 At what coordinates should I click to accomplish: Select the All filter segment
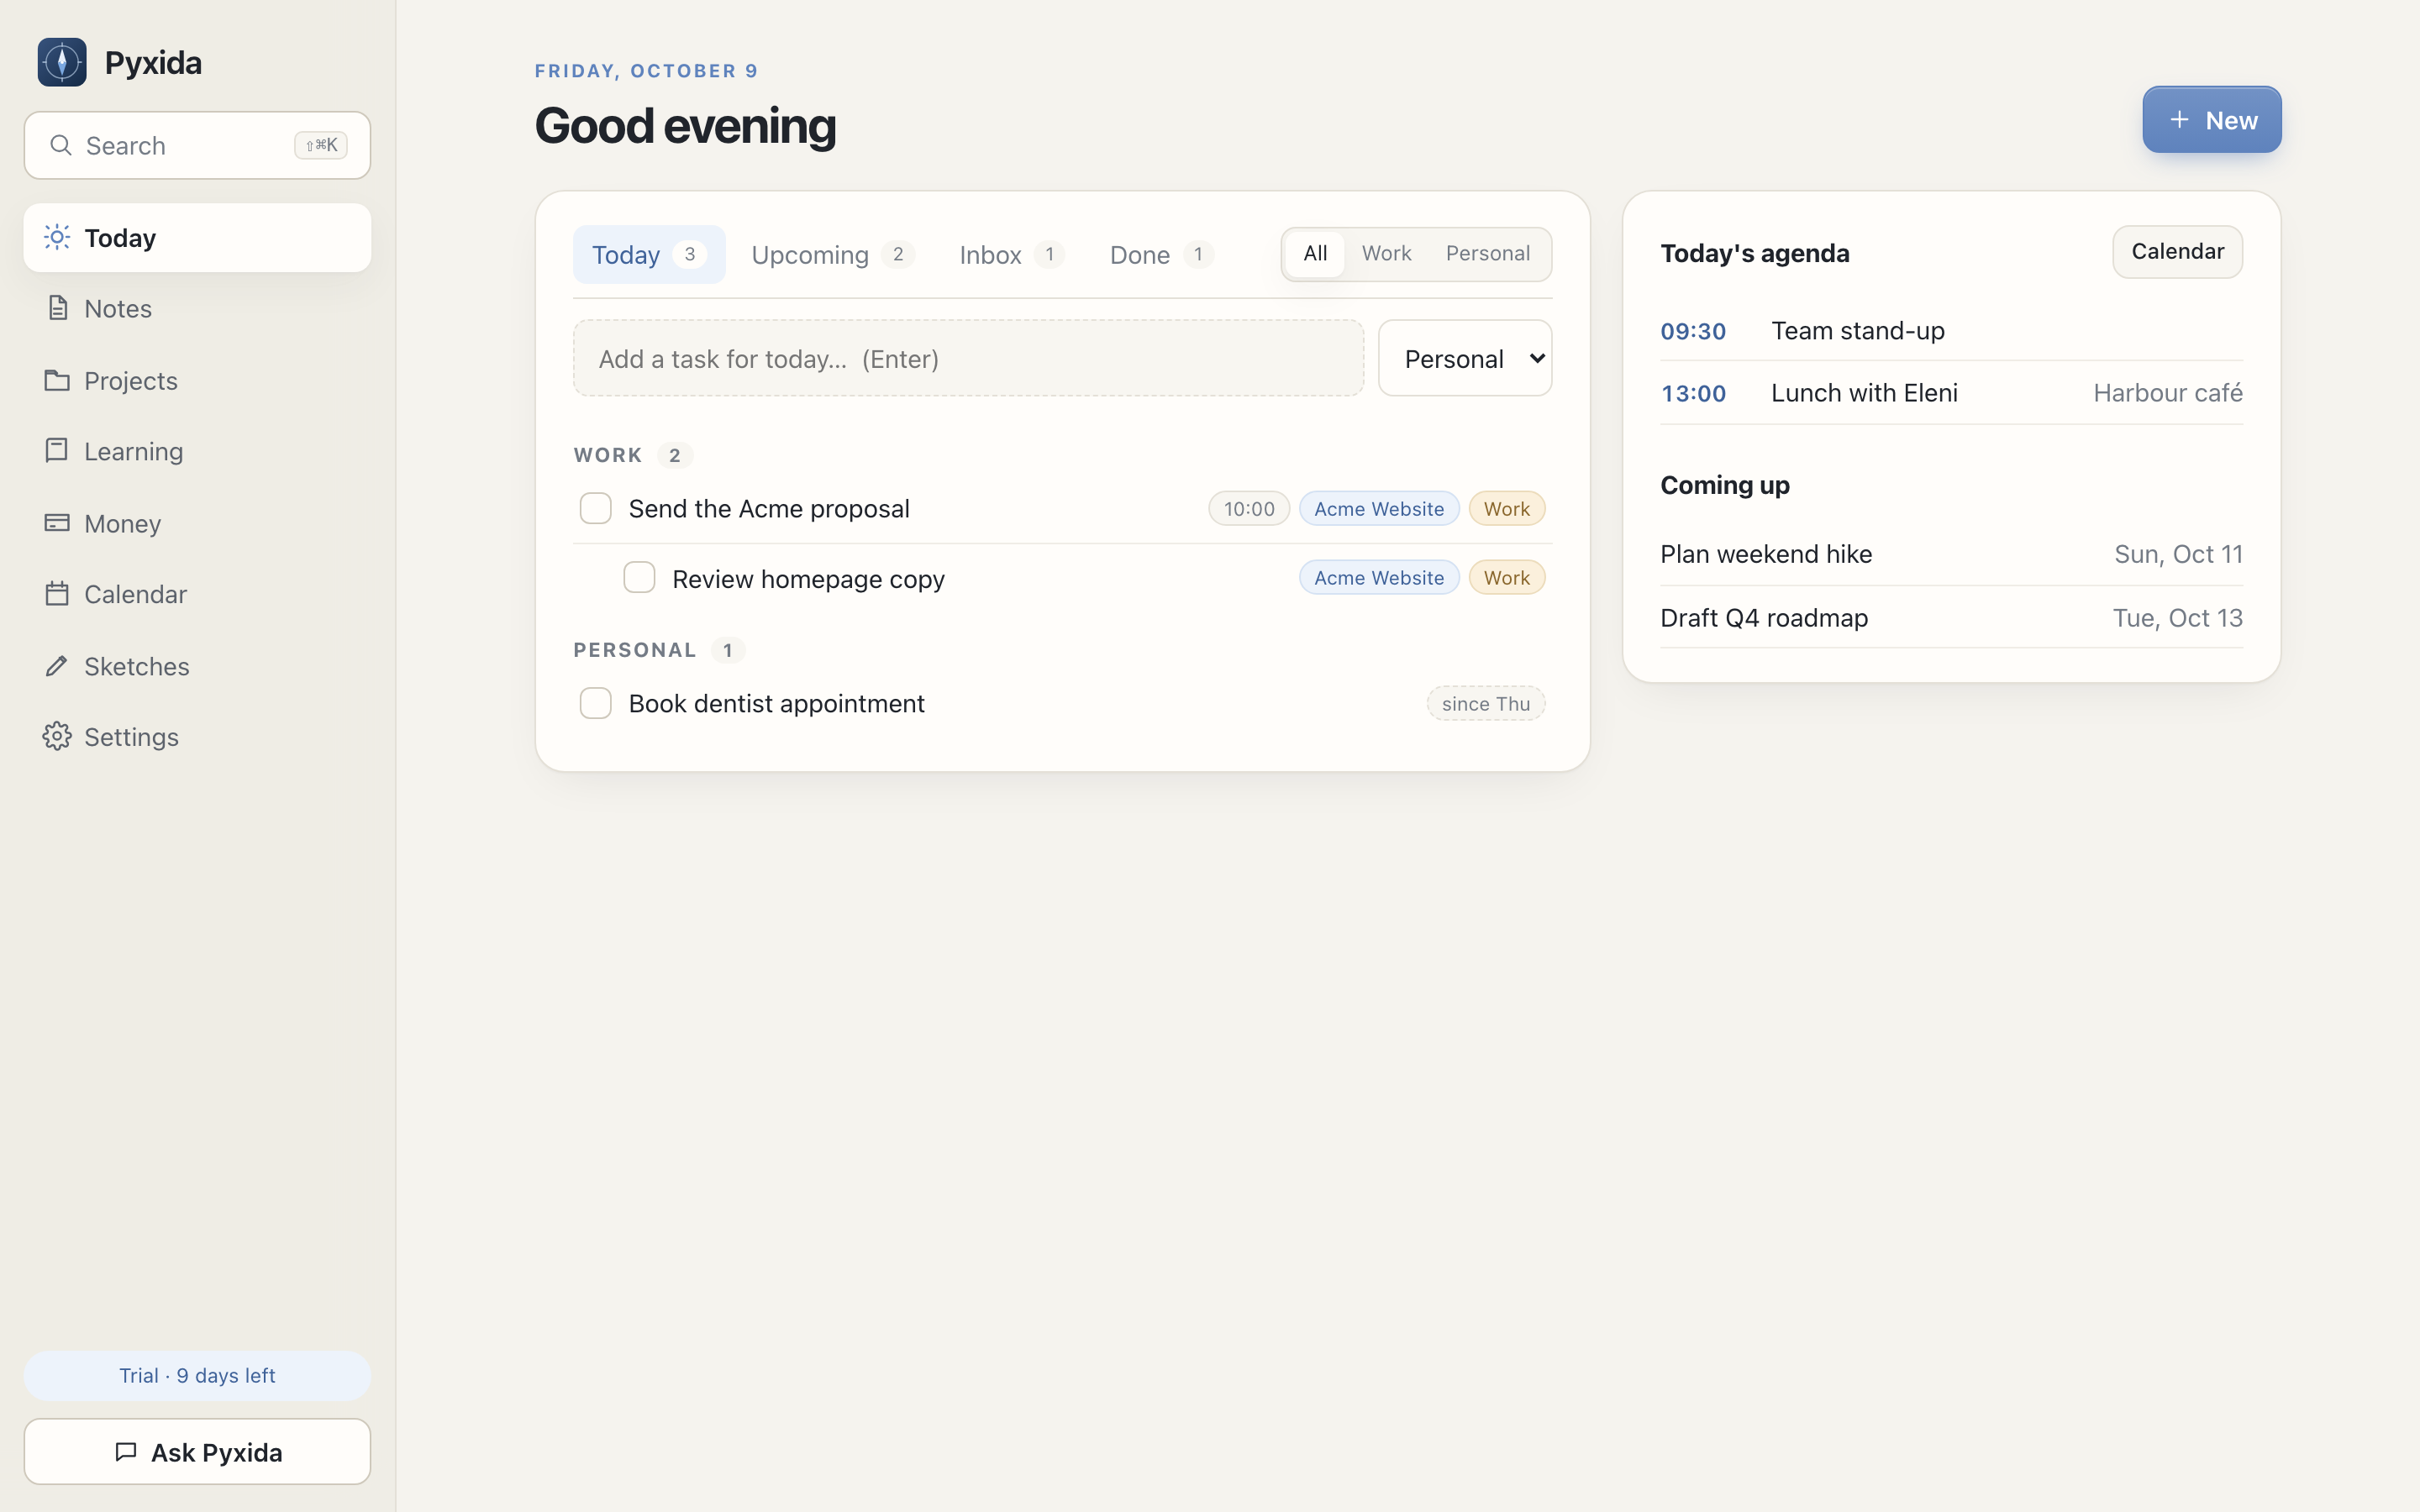[1315, 254]
